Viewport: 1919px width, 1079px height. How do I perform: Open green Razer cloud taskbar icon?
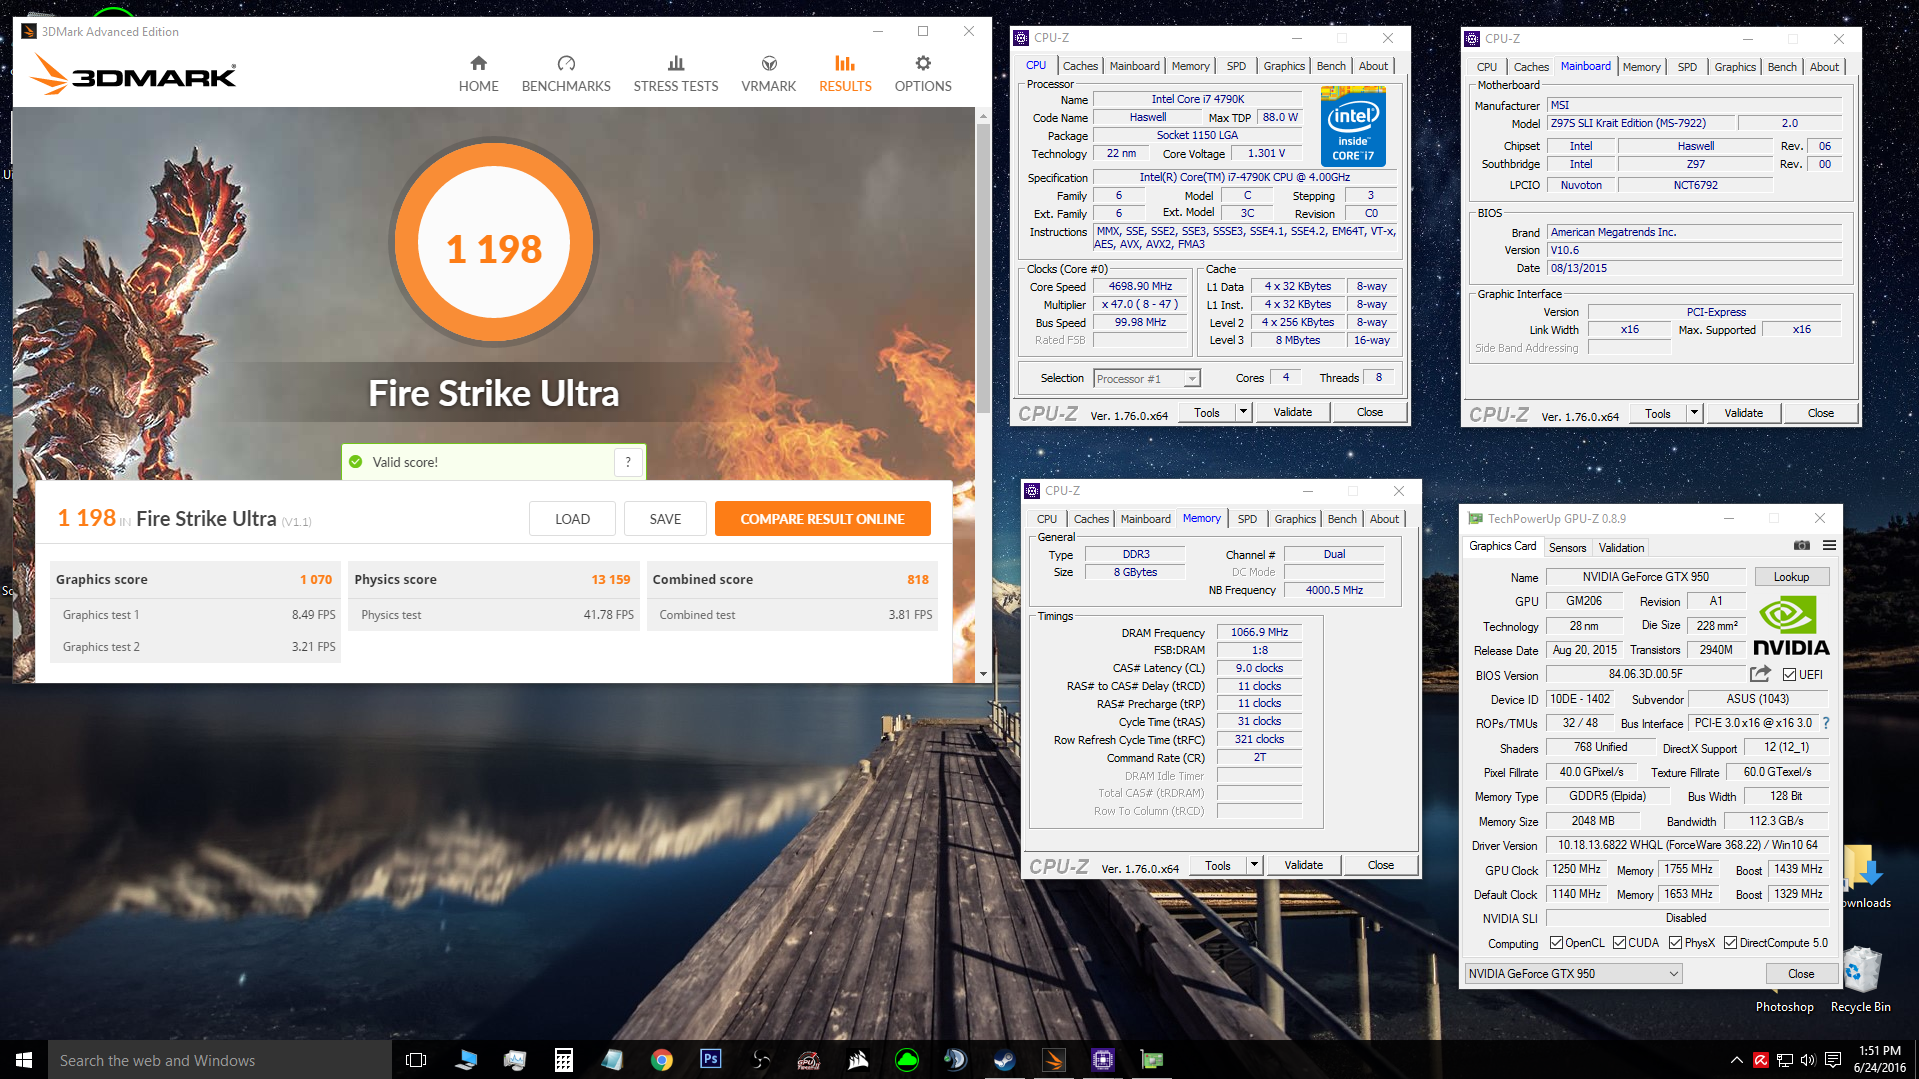click(907, 1060)
